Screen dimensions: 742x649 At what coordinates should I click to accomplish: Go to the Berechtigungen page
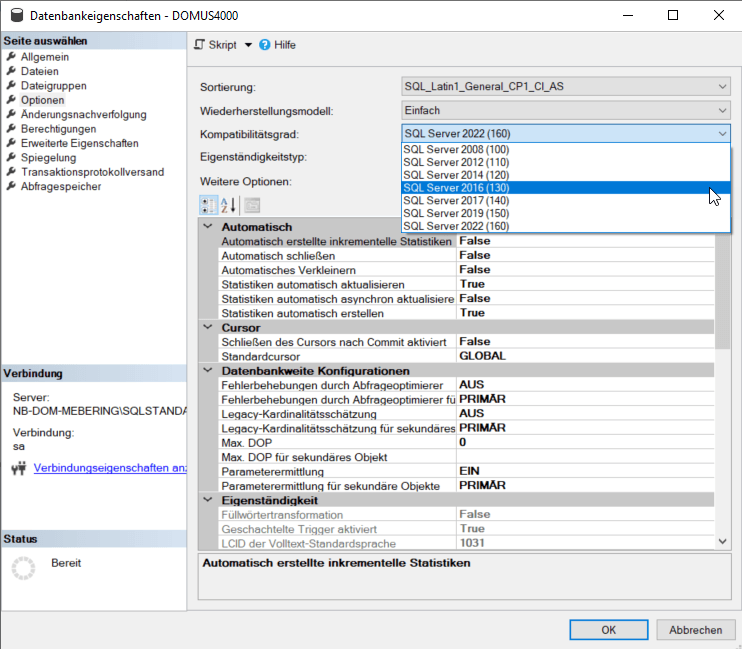(x=58, y=129)
